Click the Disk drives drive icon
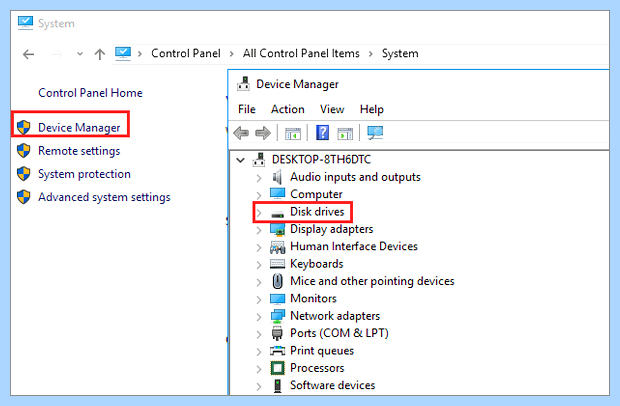This screenshot has width=620, height=406. 278,214
